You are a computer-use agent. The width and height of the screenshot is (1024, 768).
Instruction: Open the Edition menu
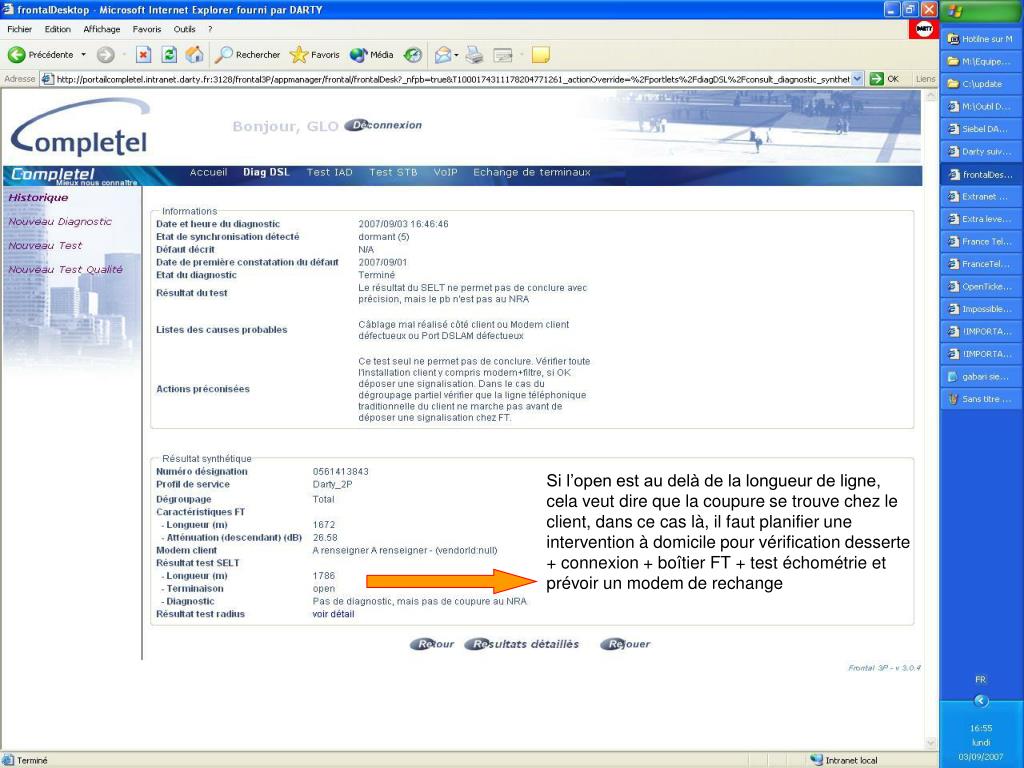[x=57, y=29]
